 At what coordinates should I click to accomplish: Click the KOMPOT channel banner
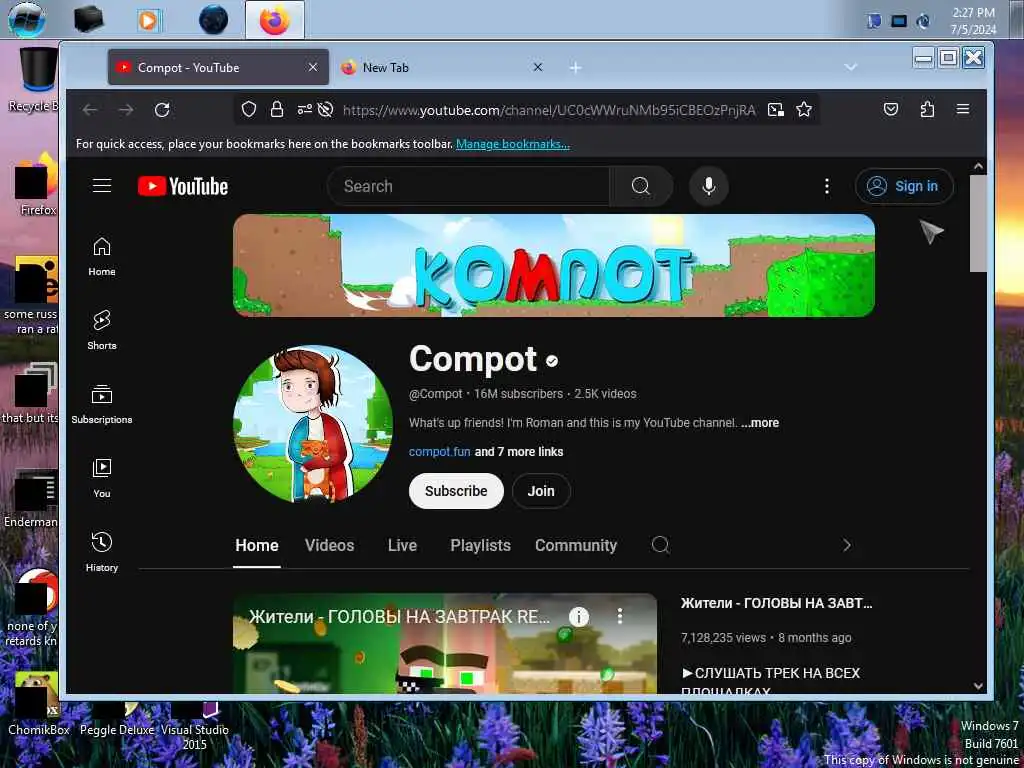pos(554,265)
